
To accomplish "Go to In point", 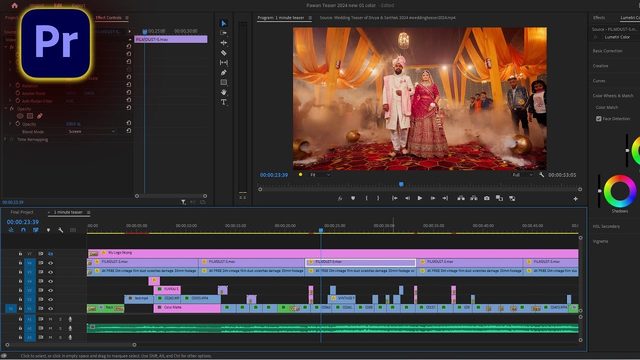I will [395, 198].
